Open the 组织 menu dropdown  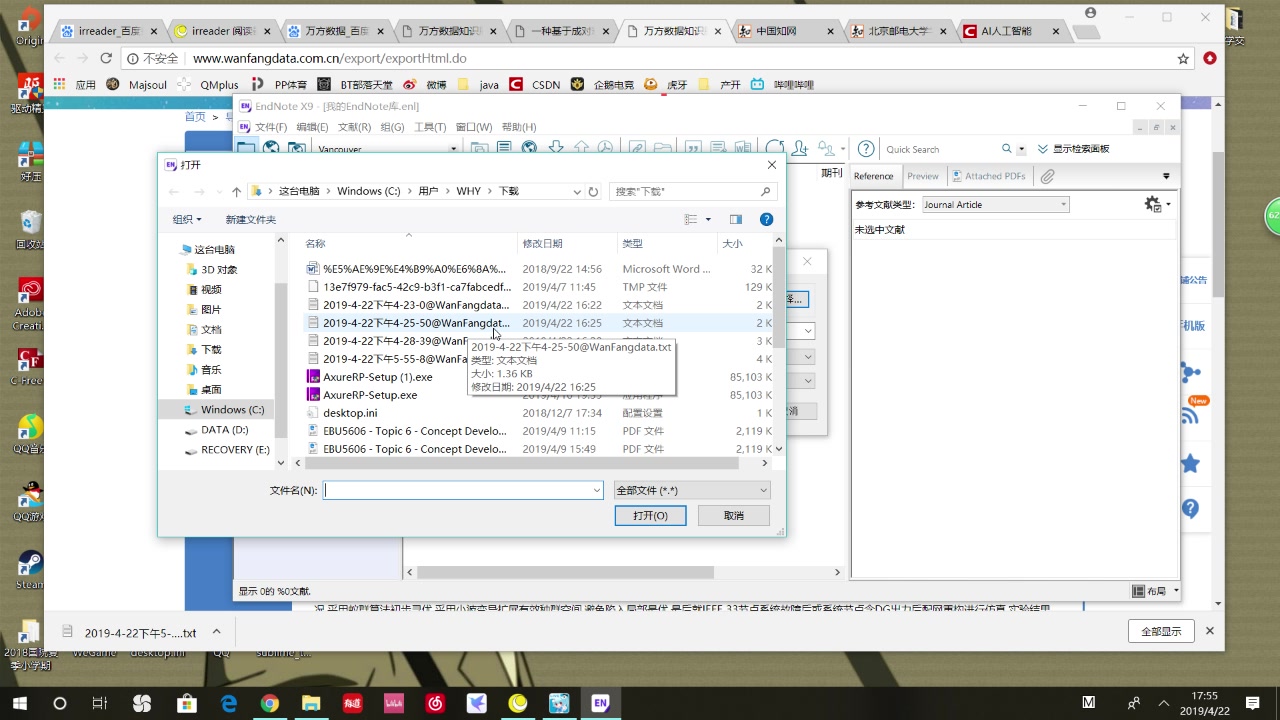186,219
